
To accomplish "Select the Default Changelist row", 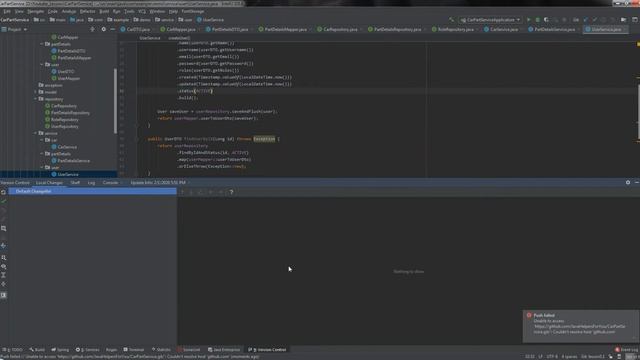I will 93,191.
